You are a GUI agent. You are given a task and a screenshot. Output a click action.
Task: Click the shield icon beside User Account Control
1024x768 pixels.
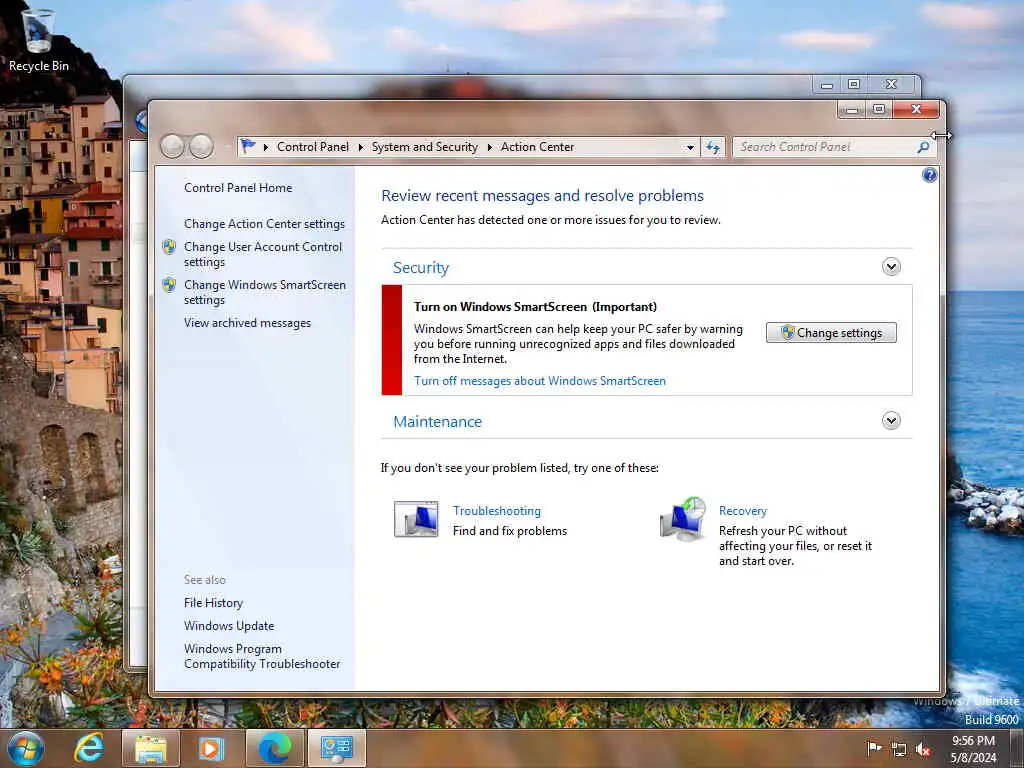click(x=169, y=247)
